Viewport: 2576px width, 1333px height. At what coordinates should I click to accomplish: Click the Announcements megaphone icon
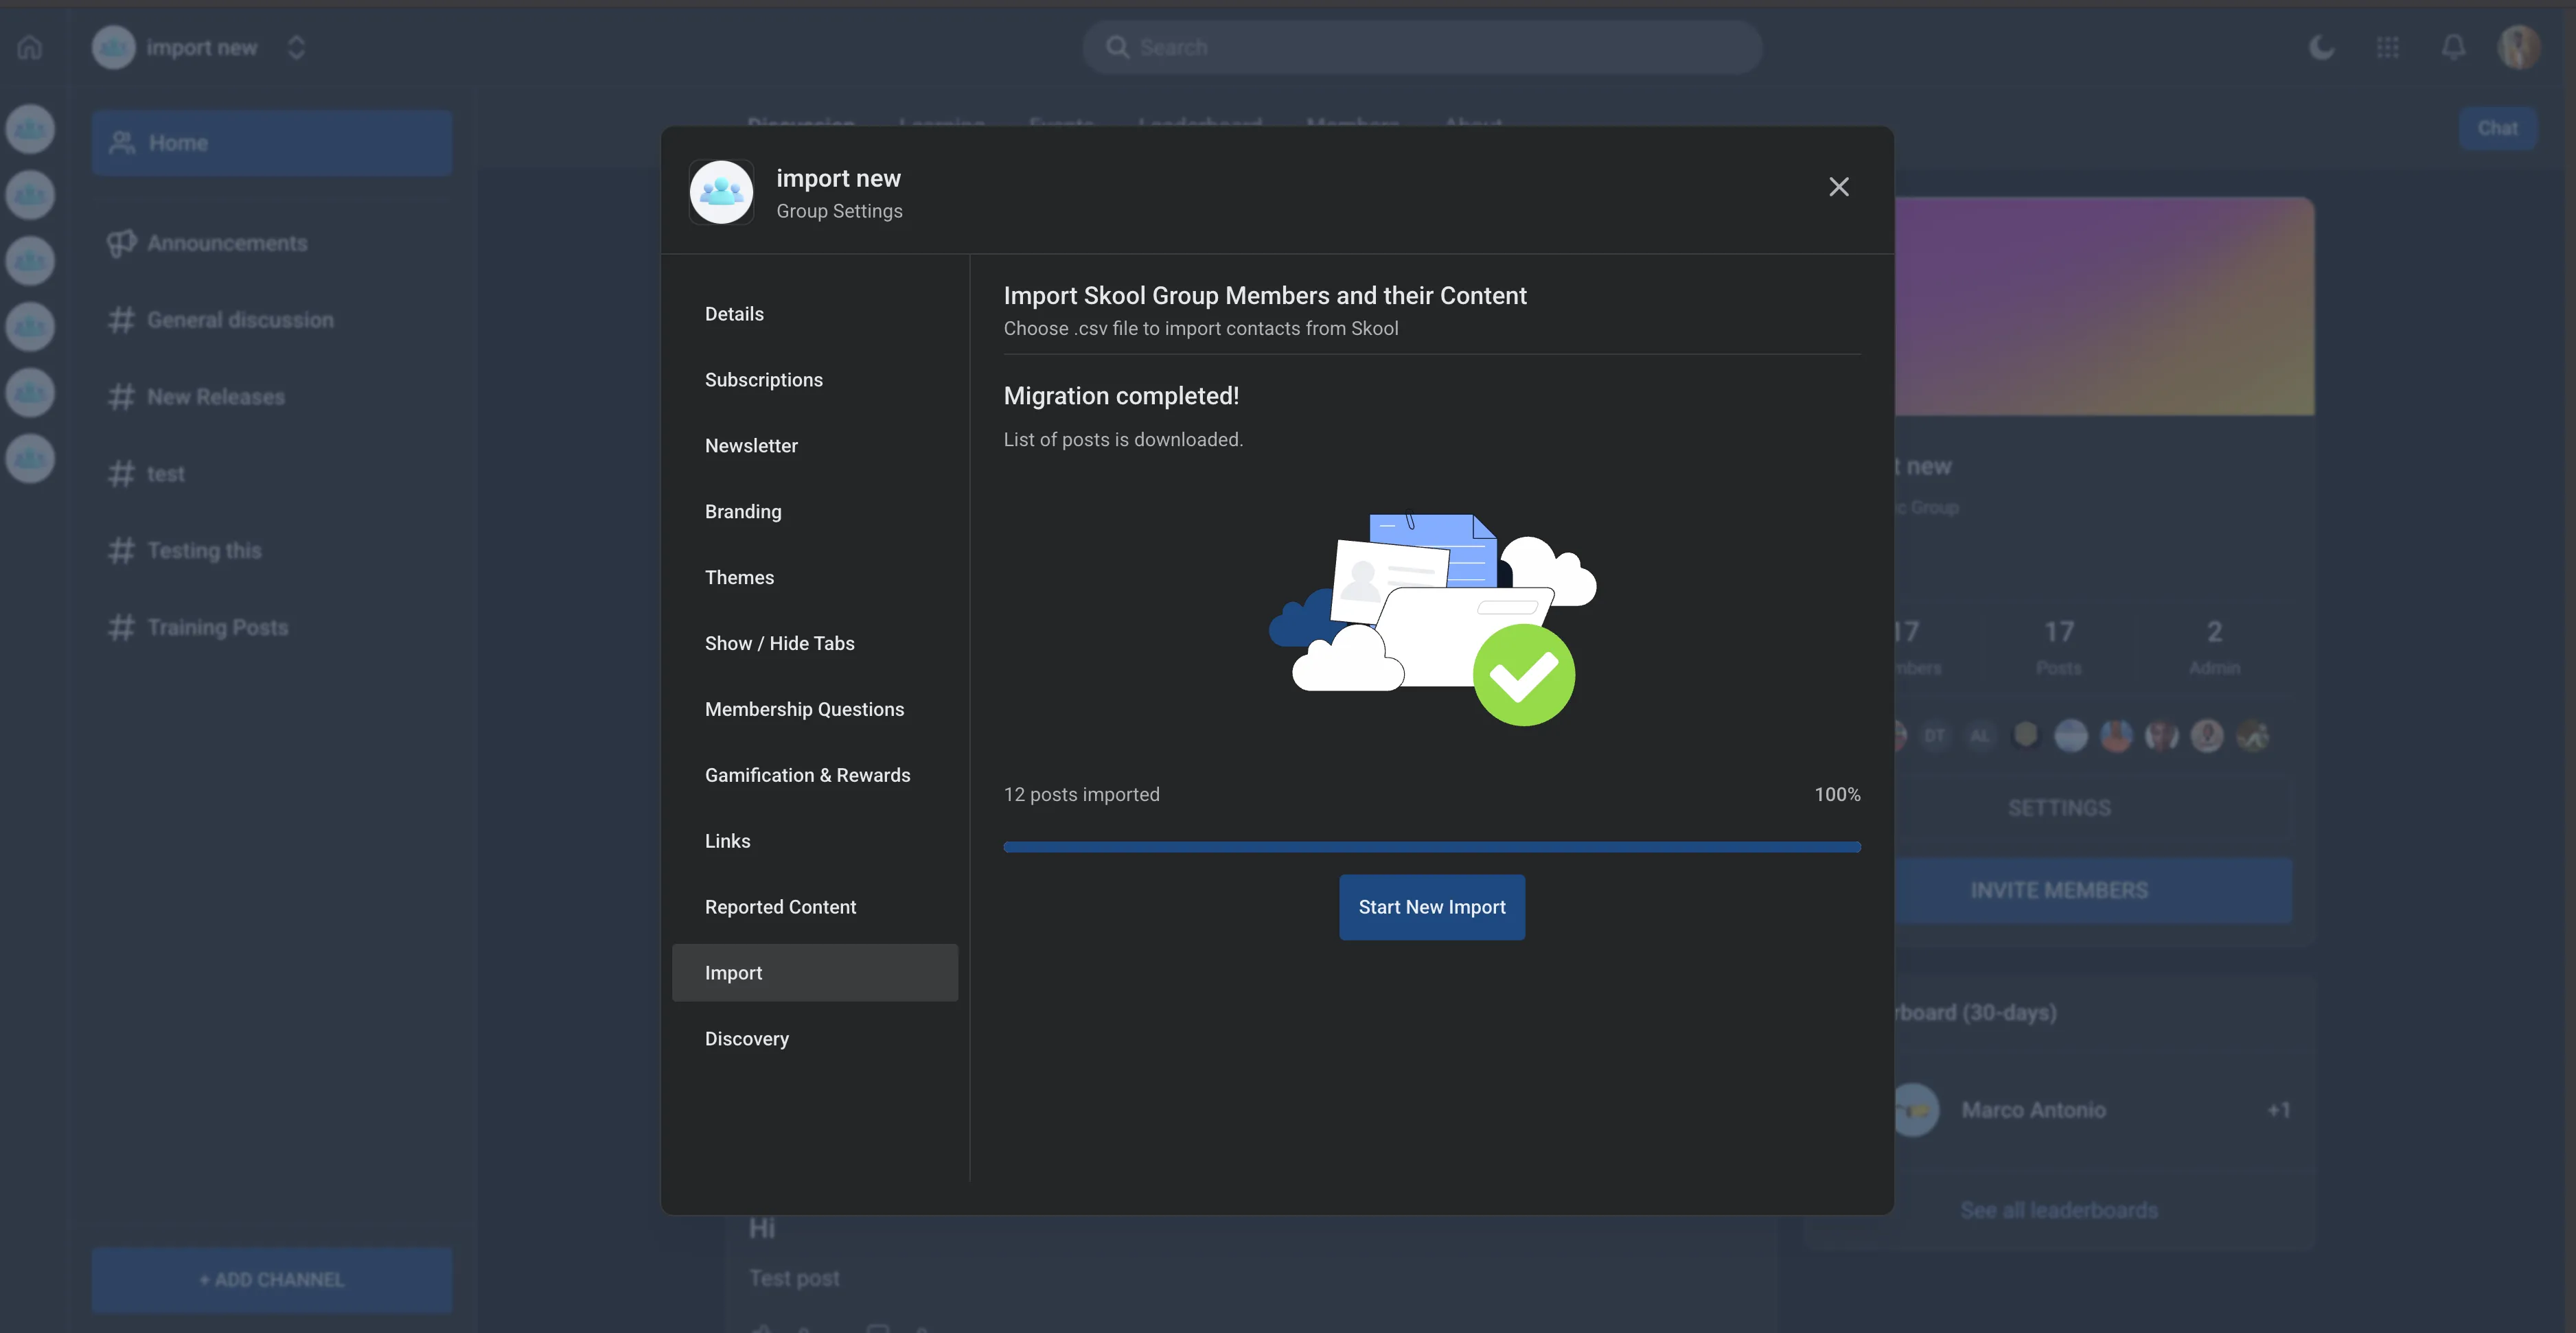click(x=121, y=243)
